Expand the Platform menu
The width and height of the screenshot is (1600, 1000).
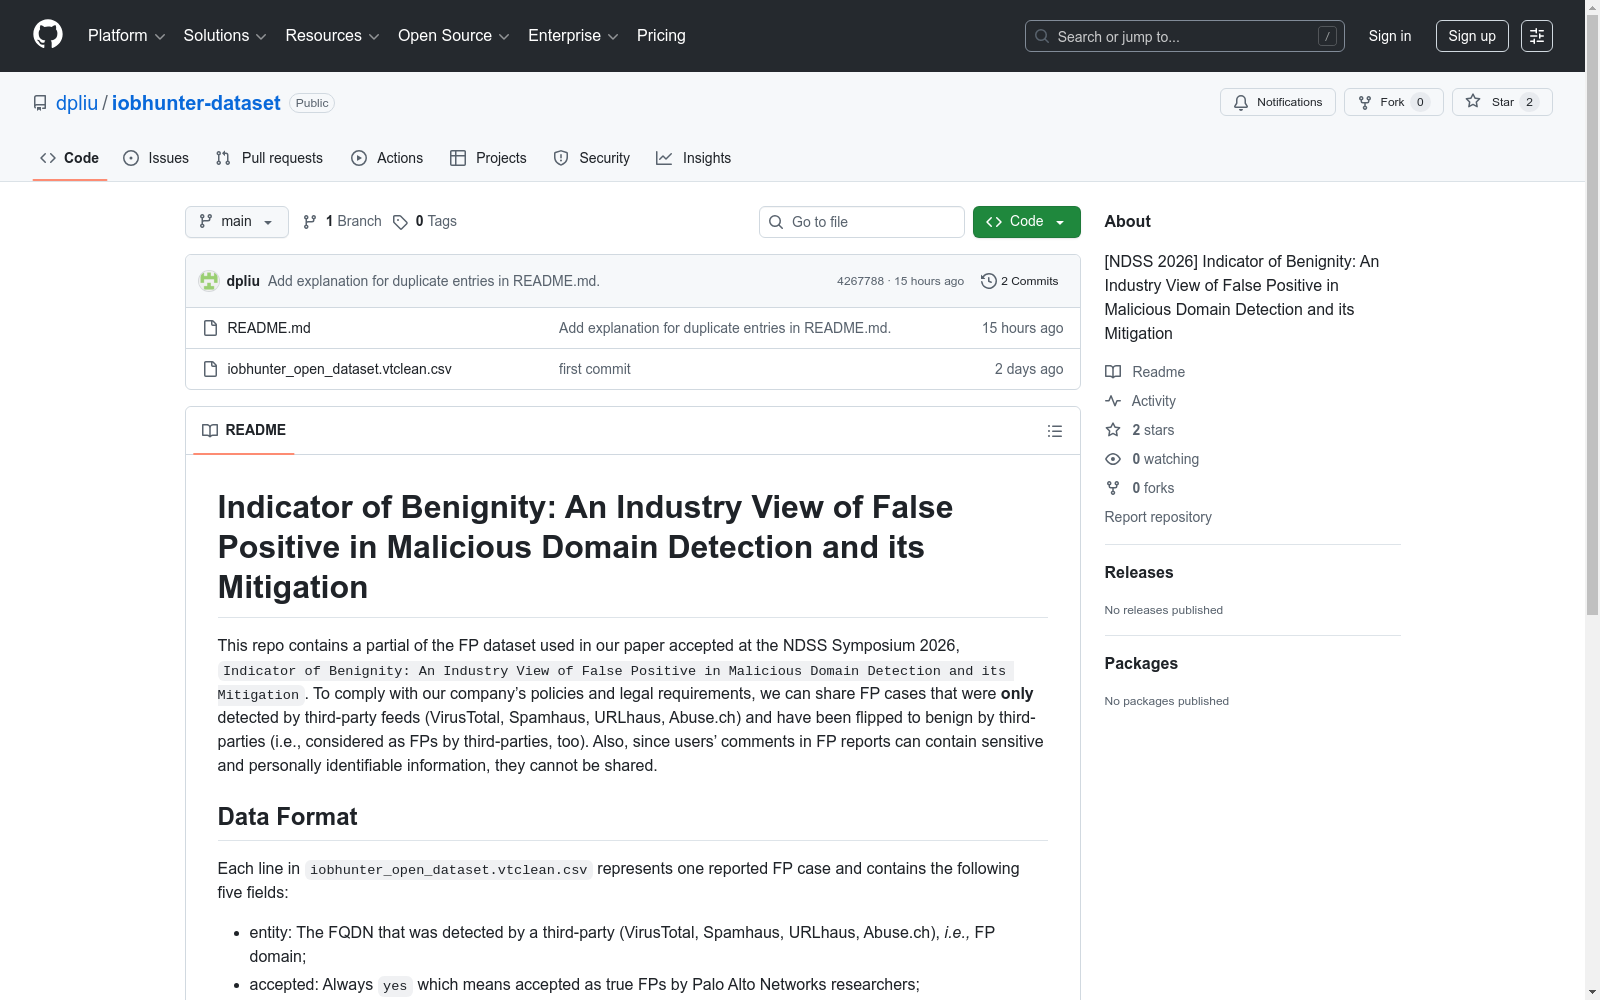coord(127,36)
